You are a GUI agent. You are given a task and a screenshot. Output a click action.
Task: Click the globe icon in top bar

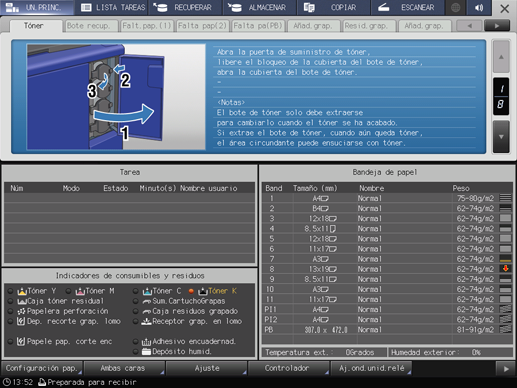click(x=456, y=7)
